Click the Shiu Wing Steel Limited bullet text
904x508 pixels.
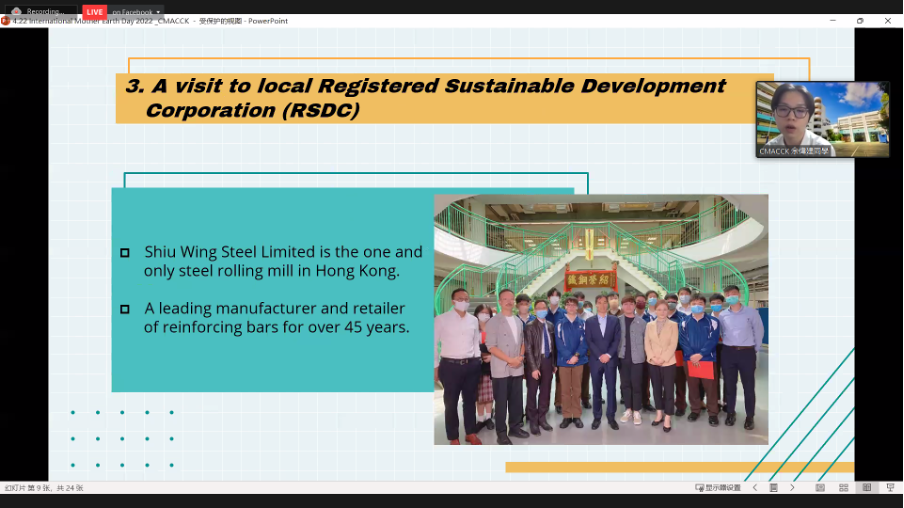click(283, 261)
